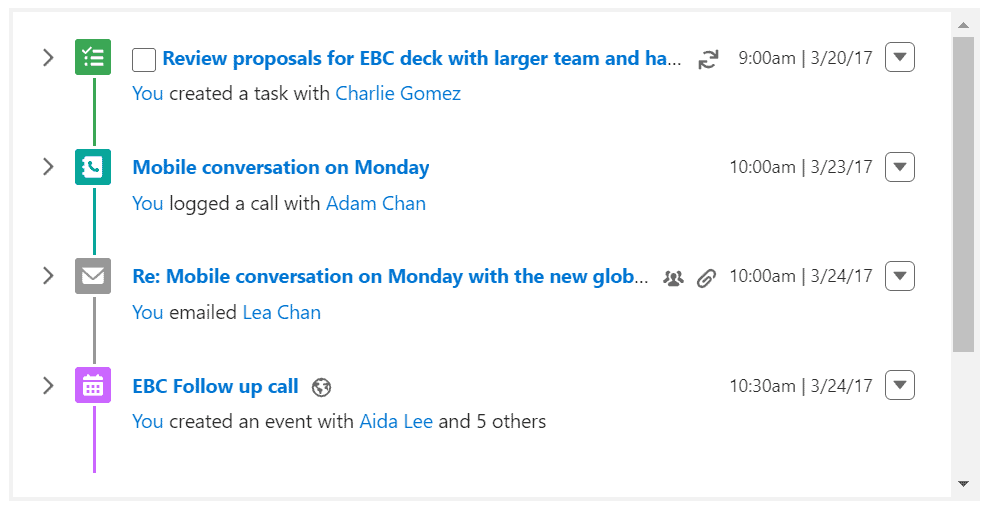Open the Charlie Gomez contact link
Viewport: 990px width, 505px height.
click(x=398, y=93)
